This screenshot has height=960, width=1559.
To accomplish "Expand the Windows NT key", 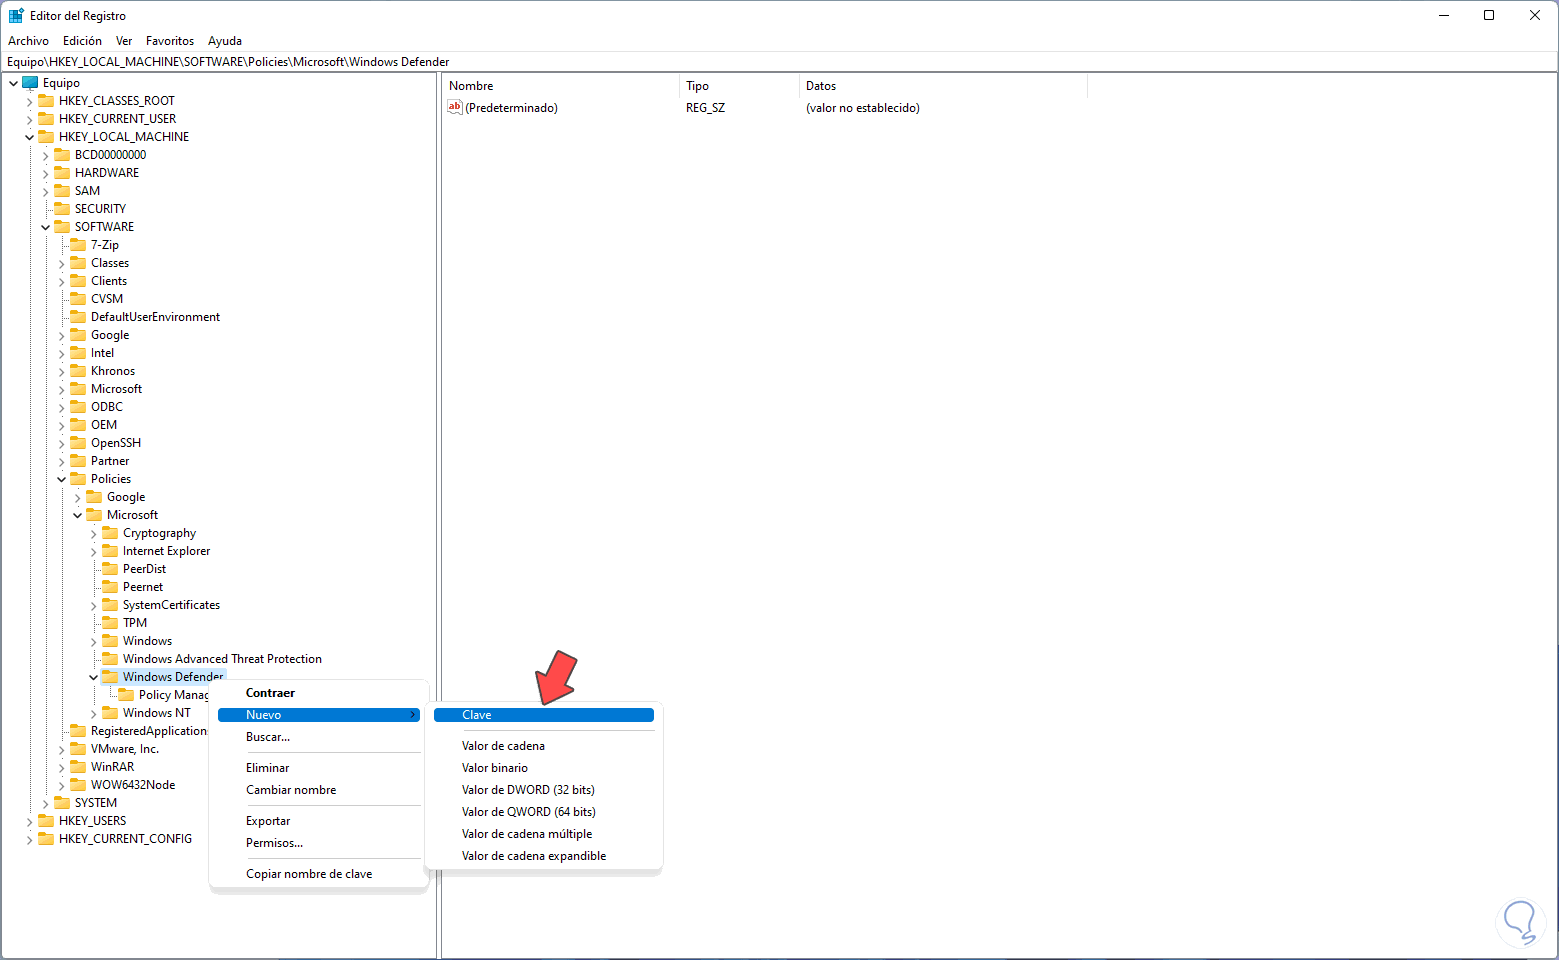I will [93, 713].
